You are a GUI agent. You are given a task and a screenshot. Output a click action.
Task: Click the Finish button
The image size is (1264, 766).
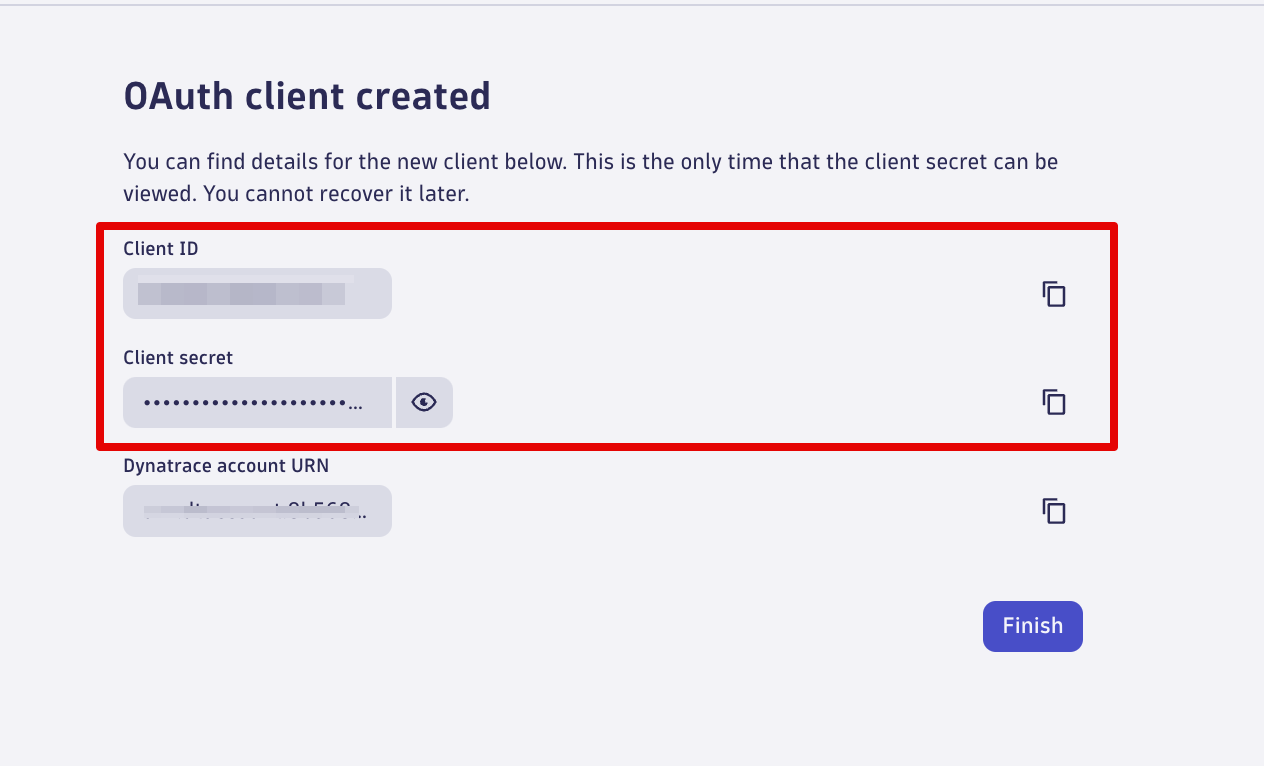1032,626
